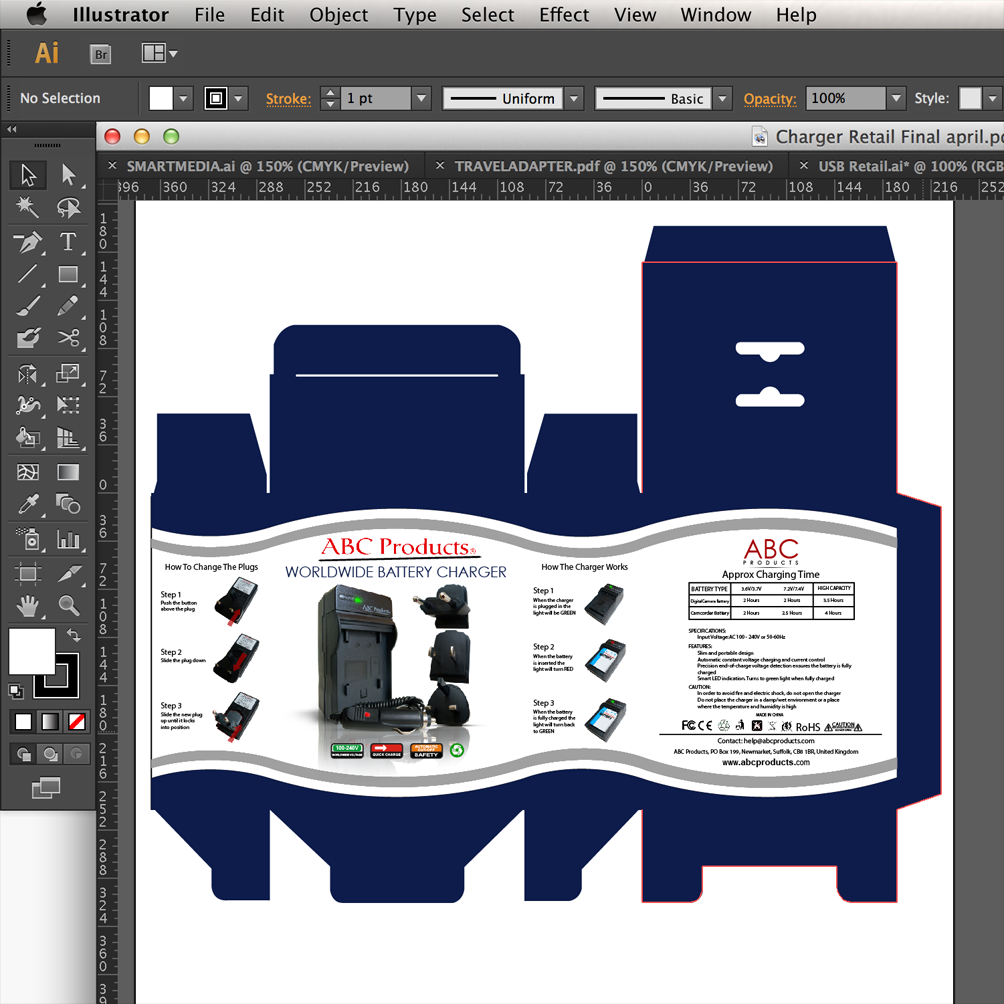Open the Arrange Documents dropdown
The width and height of the screenshot is (1004, 1004).
coord(159,53)
